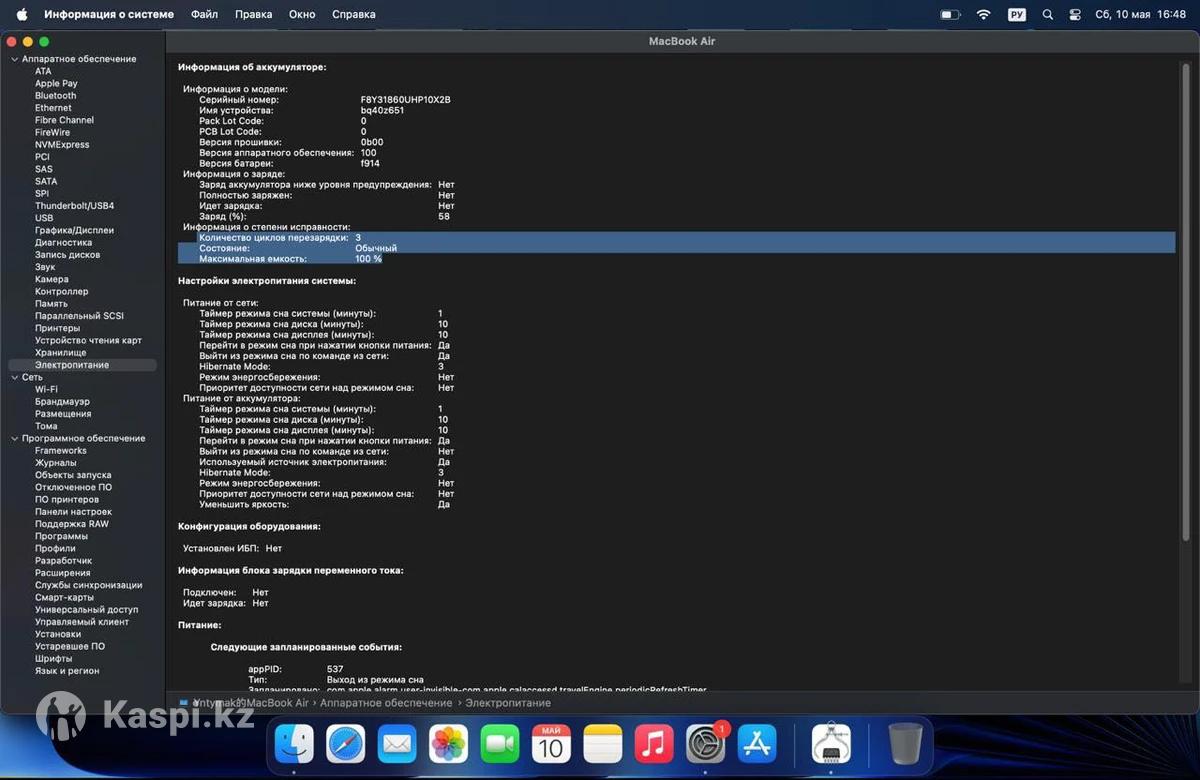Open Calendar showing May 10 in Dock
Image resolution: width=1200 pixels, height=780 pixels.
(x=551, y=744)
